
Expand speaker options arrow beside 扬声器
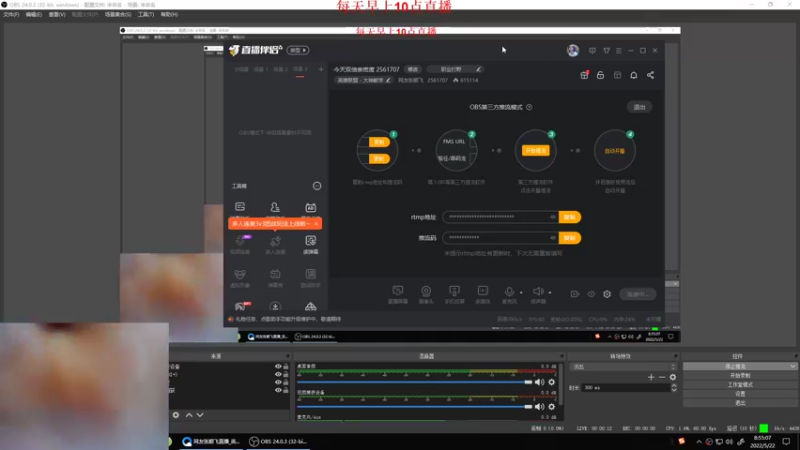[549, 293]
